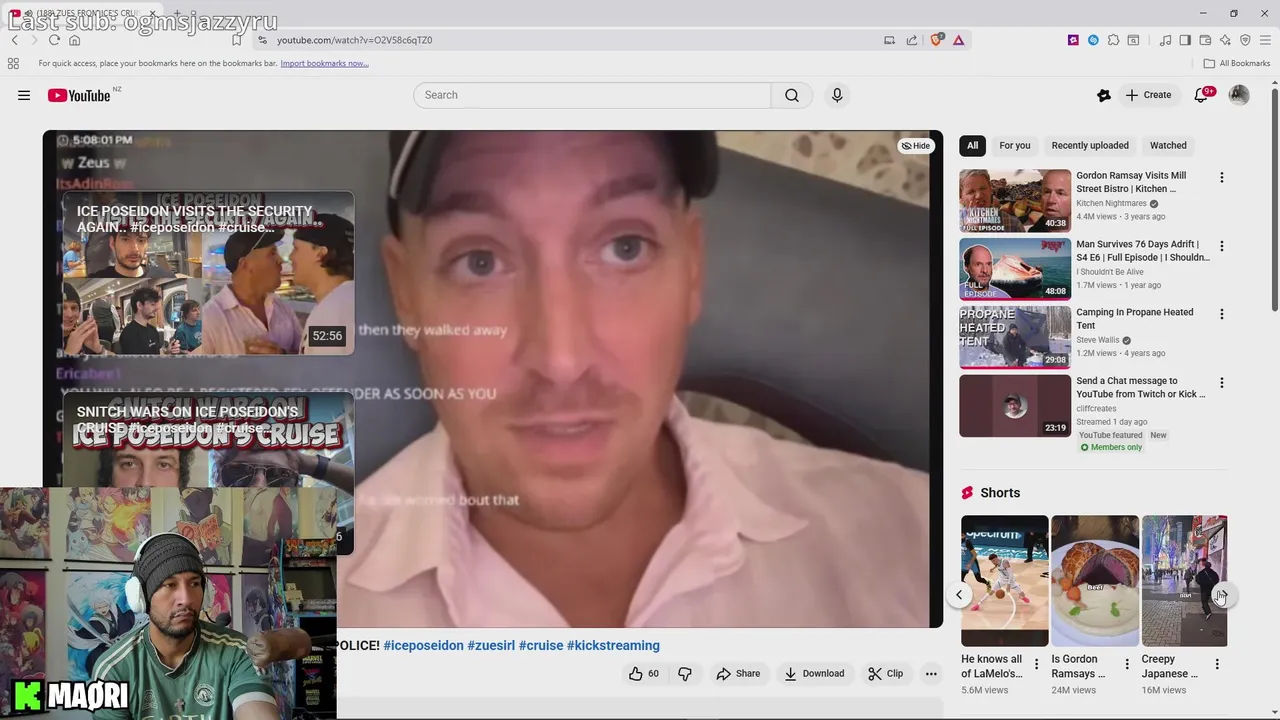Open a new browser tab
This screenshot has width=1280, height=720.
pos(178,13)
